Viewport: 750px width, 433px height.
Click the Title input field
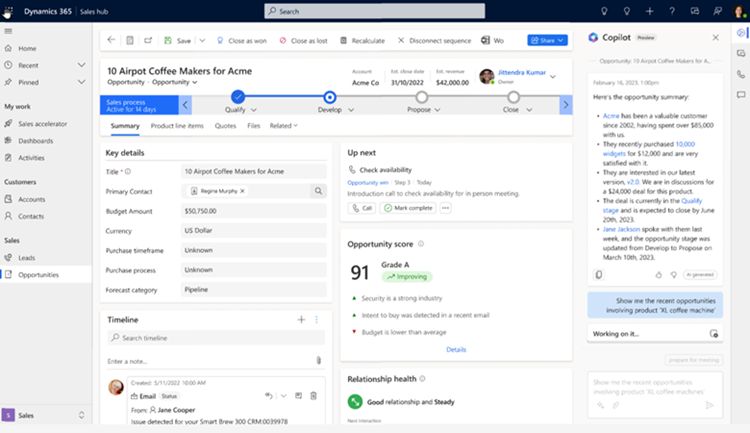point(254,171)
